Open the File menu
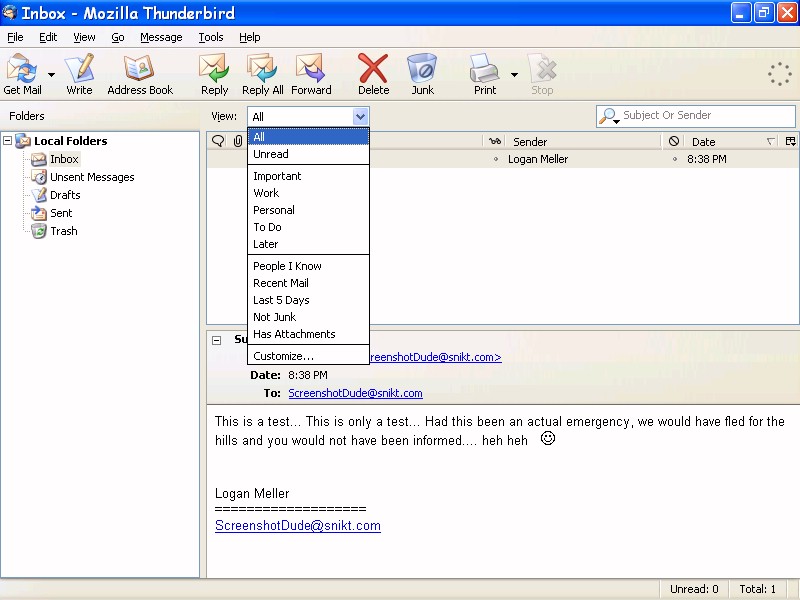This screenshot has width=800, height=600. pos(15,37)
